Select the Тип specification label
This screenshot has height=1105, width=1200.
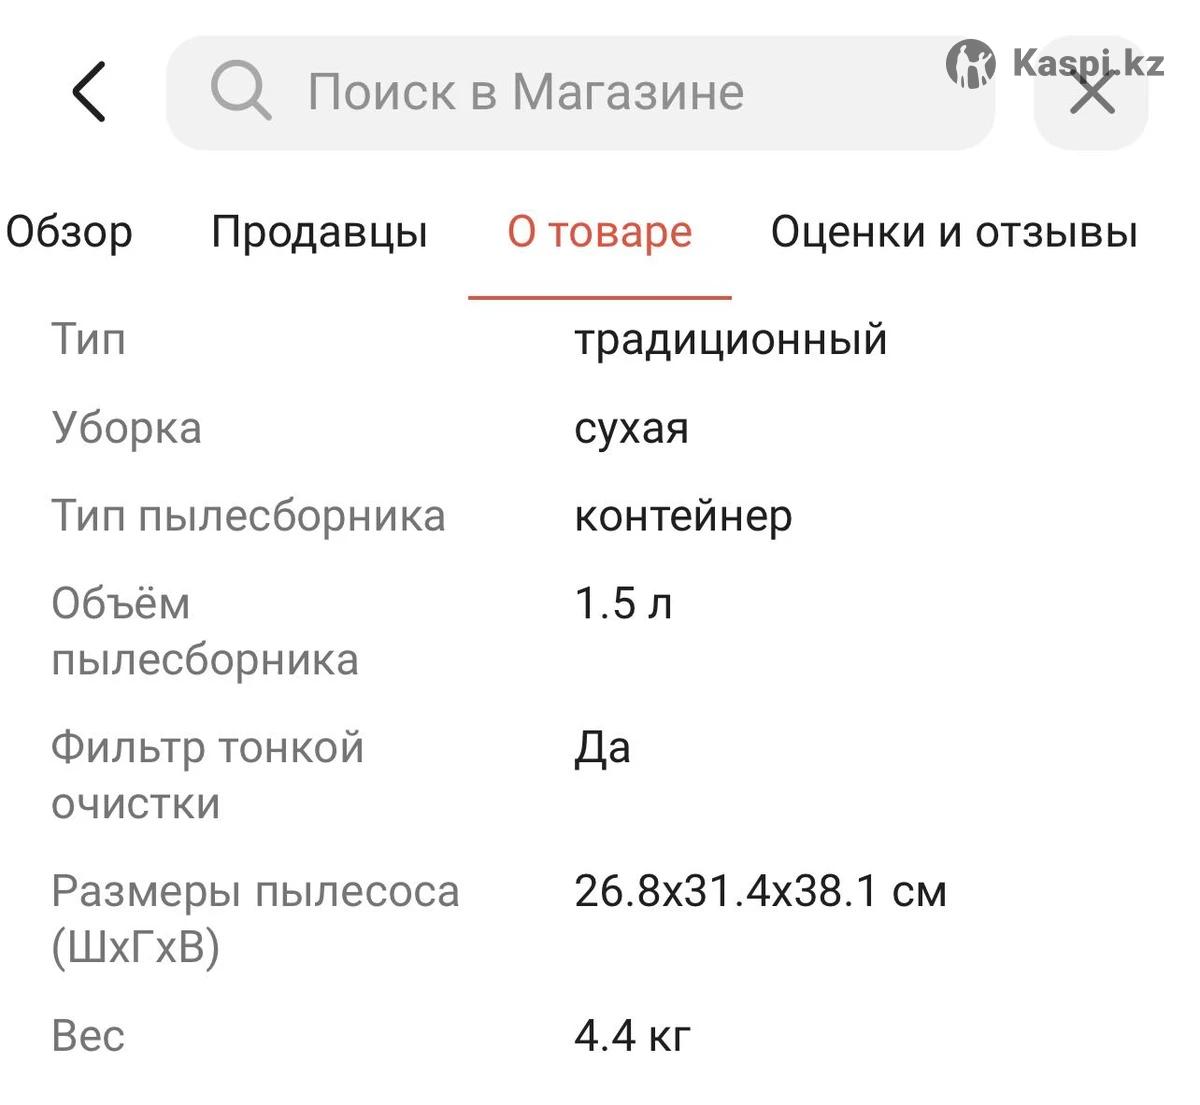click(89, 339)
